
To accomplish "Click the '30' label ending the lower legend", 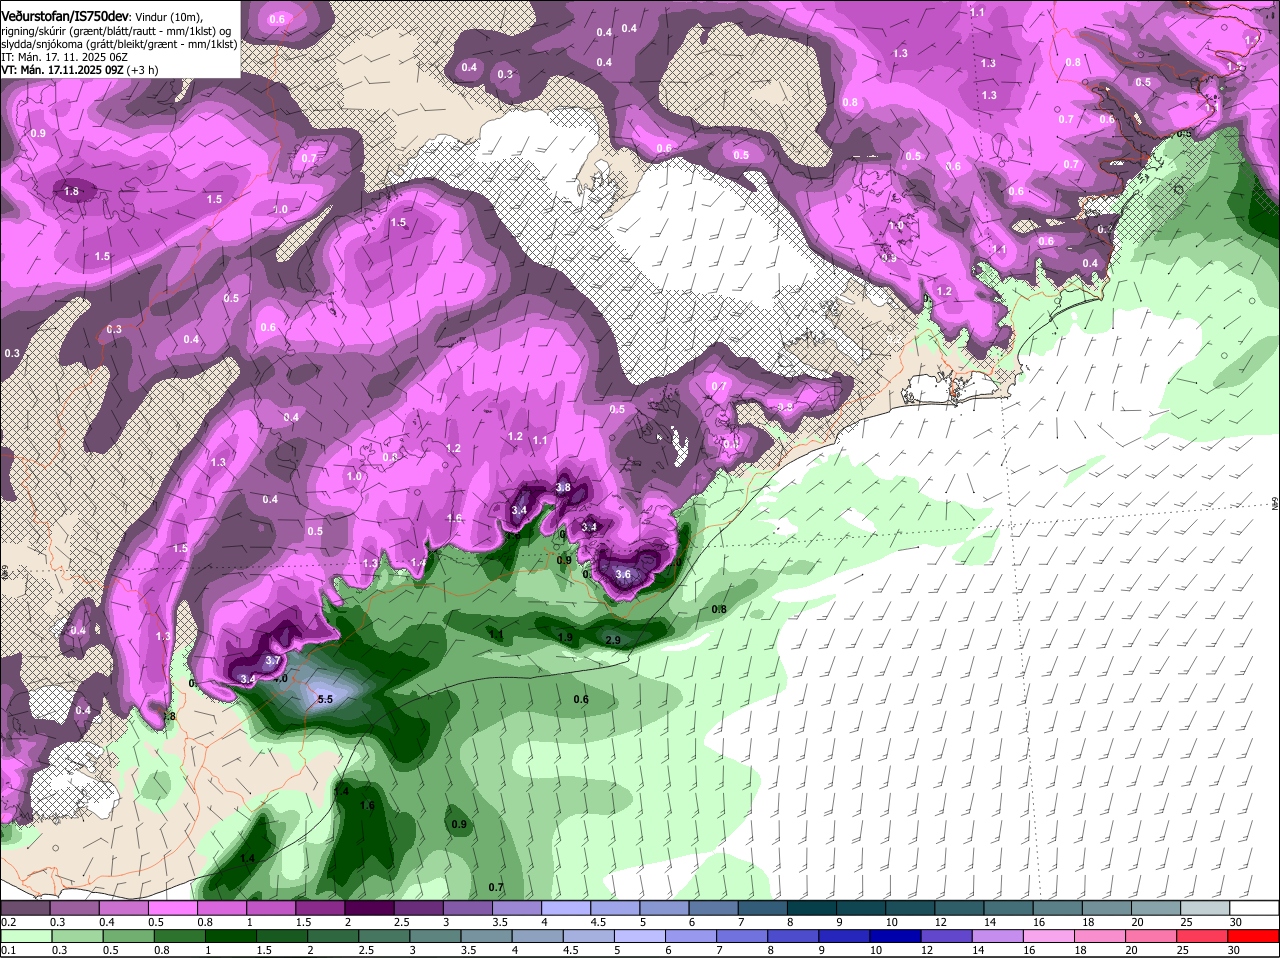I will tap(1234, 950).
